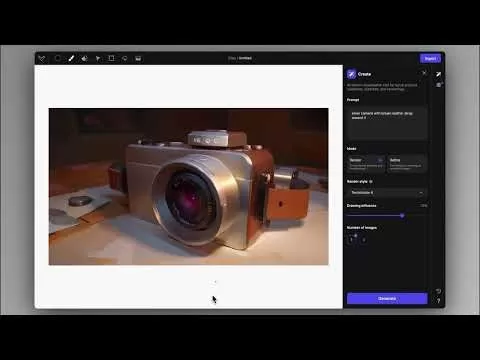Click the image insert tool icon
The width and height of the screenshot is (480, 360).
[138, 58]
